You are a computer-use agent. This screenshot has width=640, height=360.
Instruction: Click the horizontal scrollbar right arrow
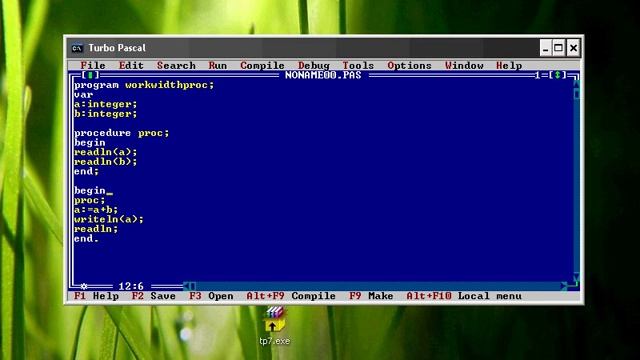(564, 286)
